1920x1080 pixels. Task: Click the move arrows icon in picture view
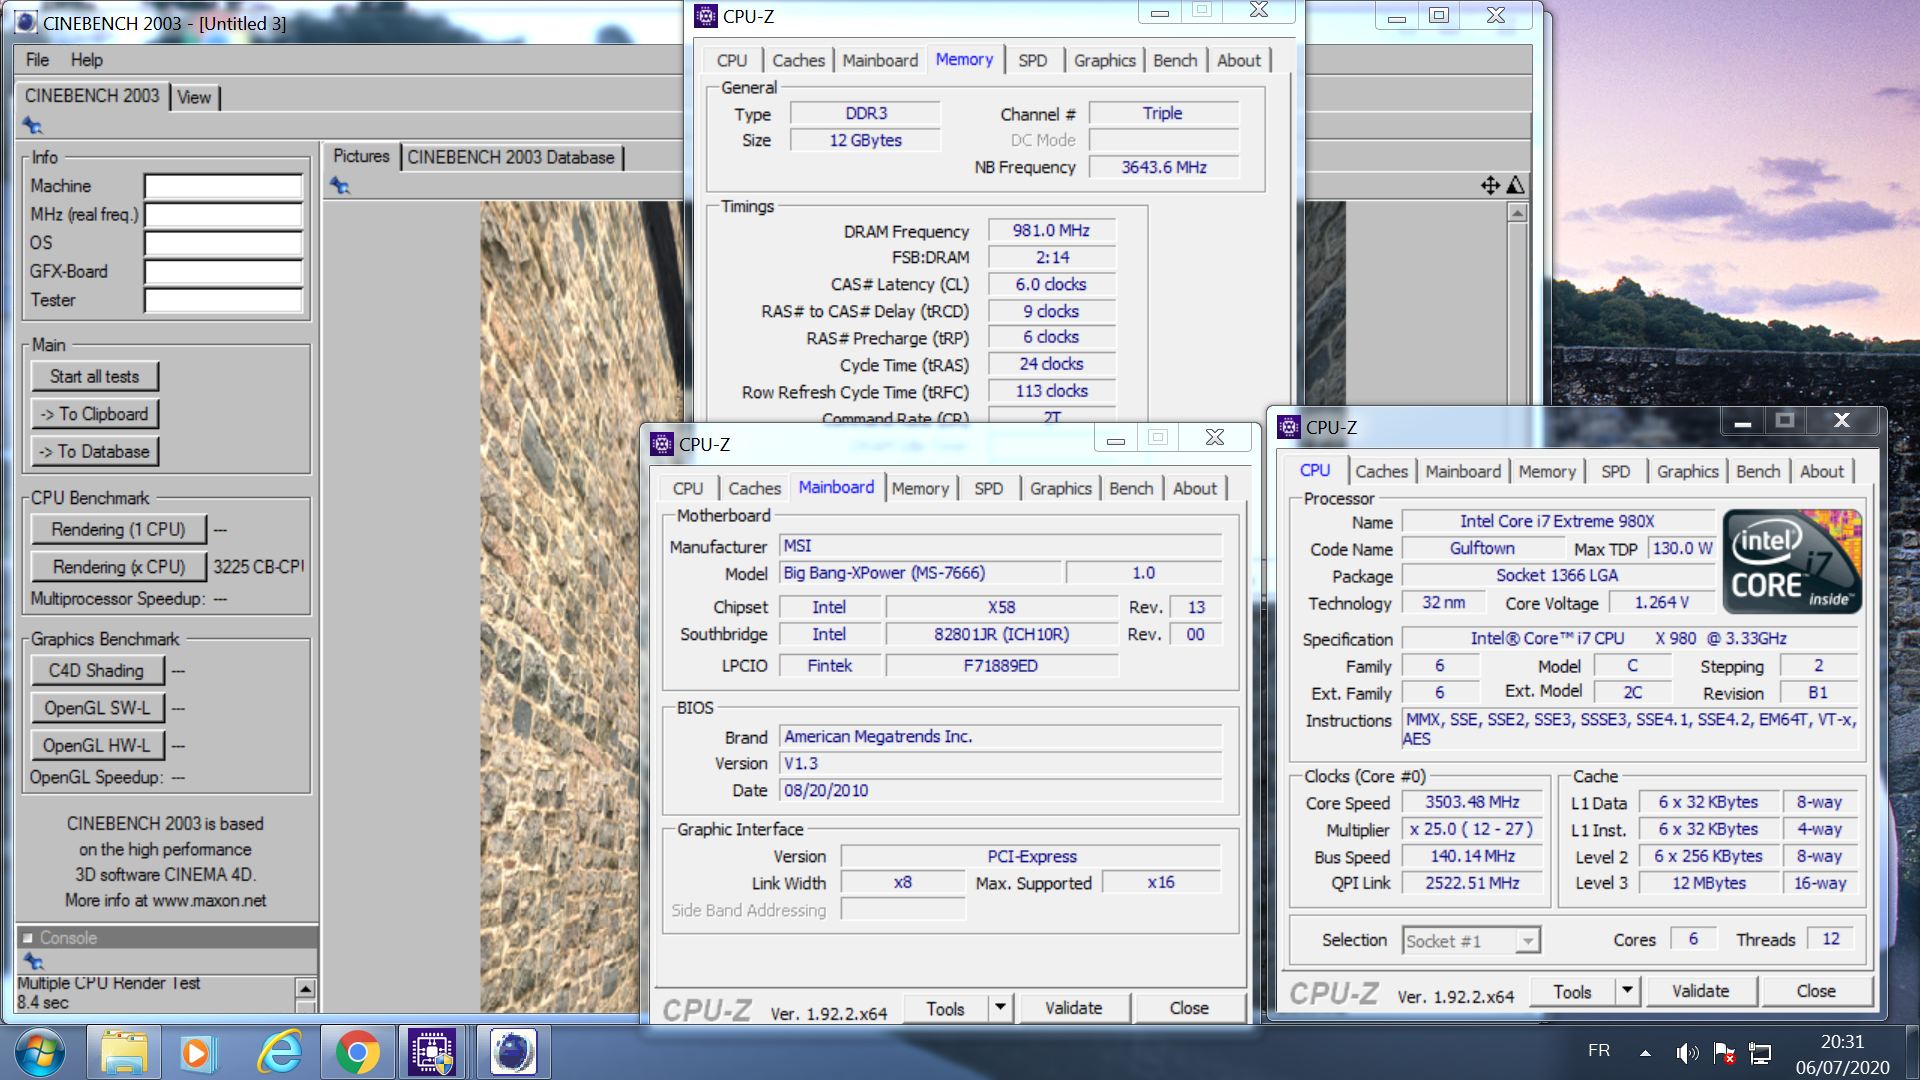(1490, 185)
